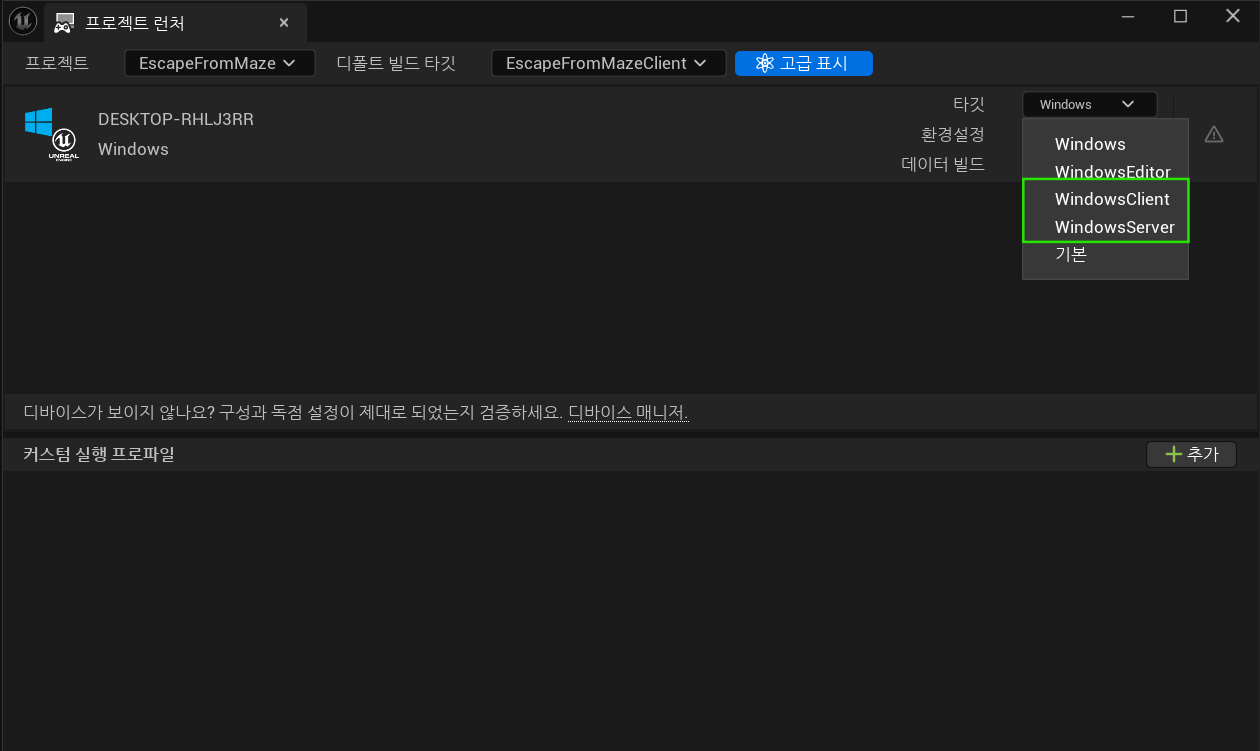The width and height of the screenshot is (1260, 751).
Task: Click the Windows Unreal device platform icon
Action: 52,134
